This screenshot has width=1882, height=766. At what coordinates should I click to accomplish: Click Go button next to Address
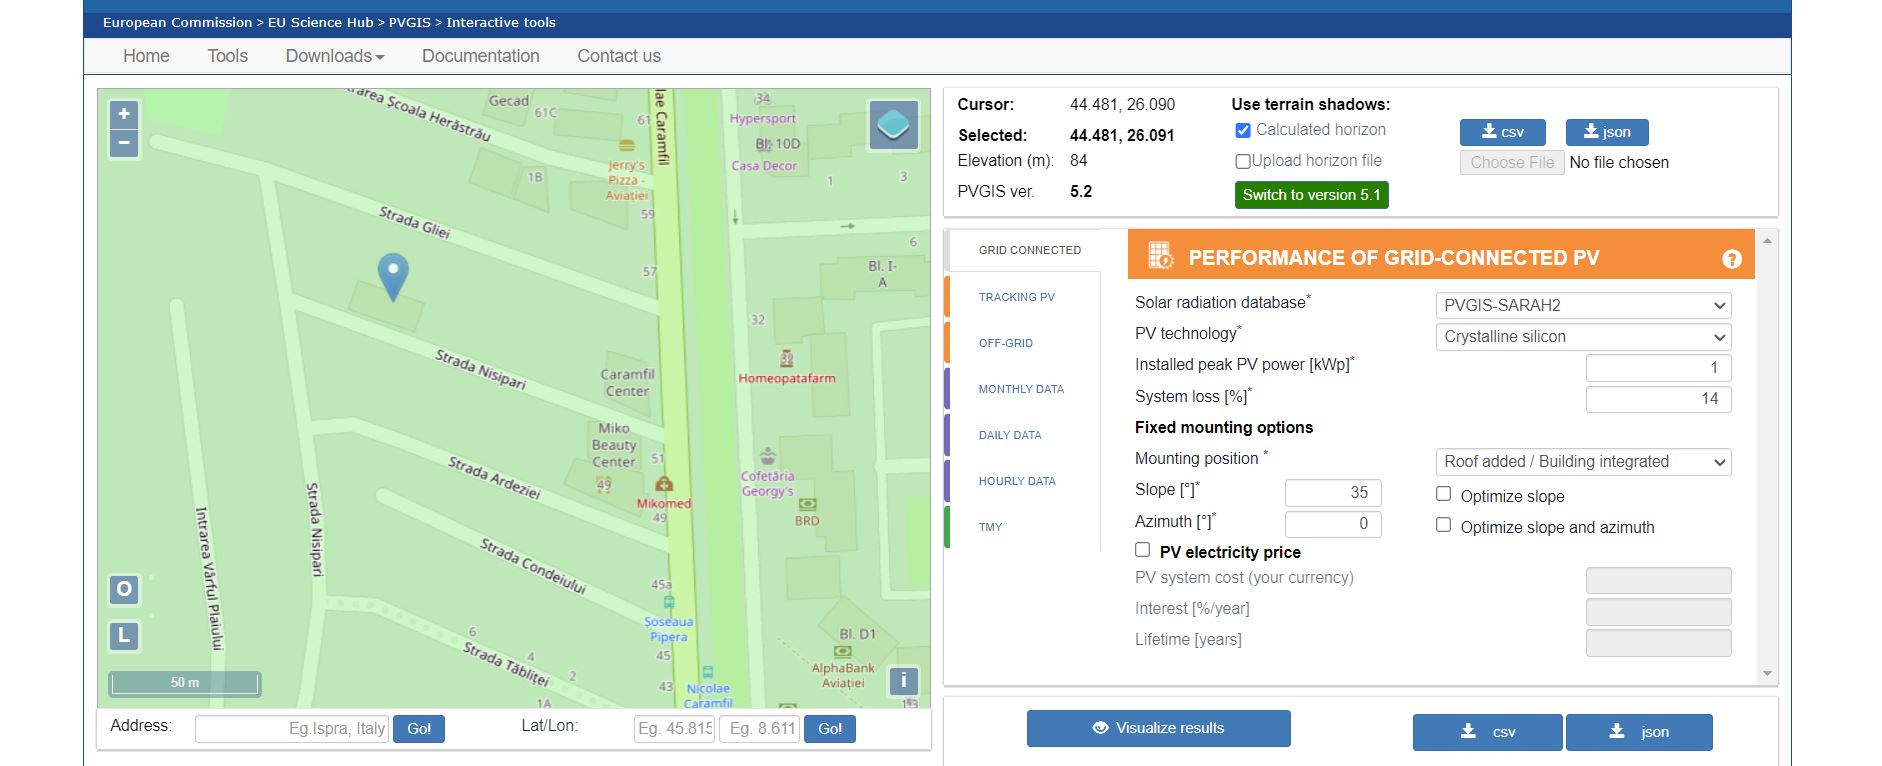click(419, 729)
